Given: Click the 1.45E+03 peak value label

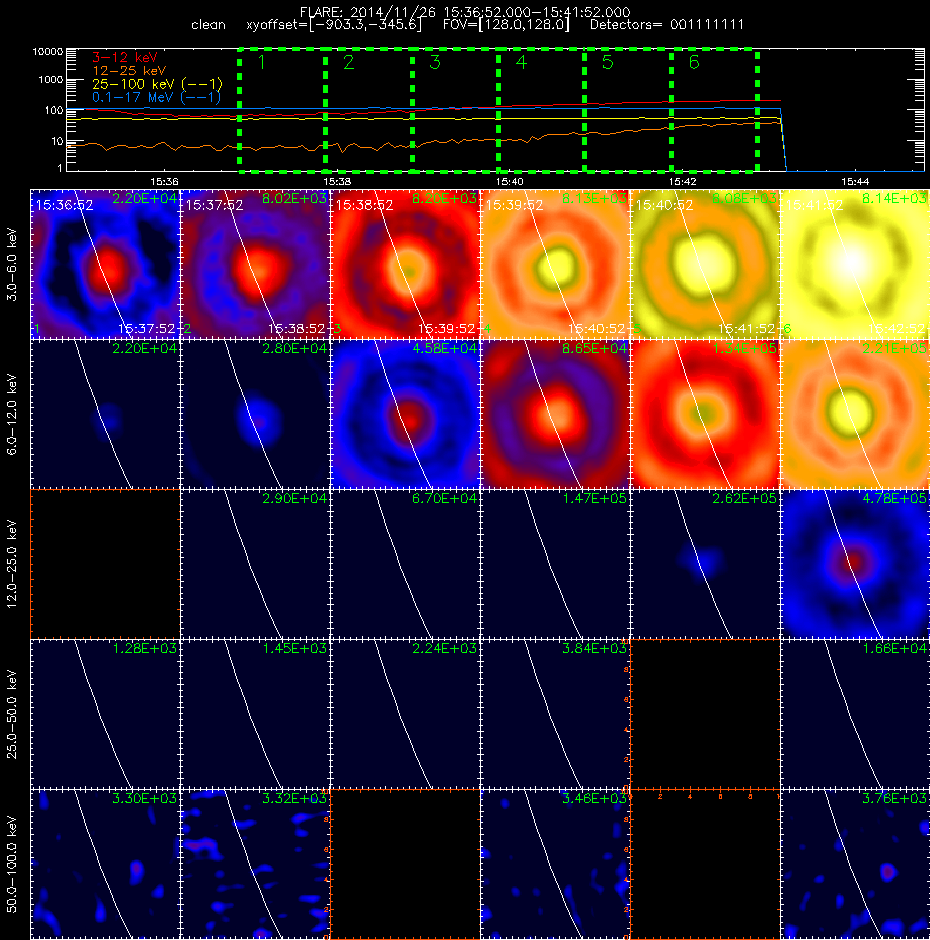Looking at the screenshot, I should [x=294, y=648].
